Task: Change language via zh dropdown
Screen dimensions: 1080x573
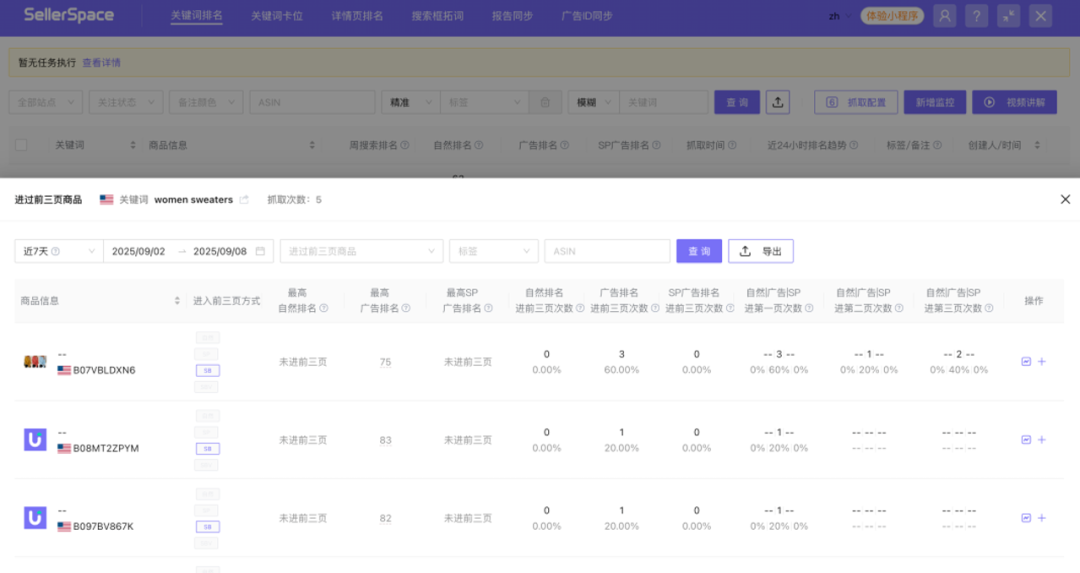Action: [x=840, y=16]
